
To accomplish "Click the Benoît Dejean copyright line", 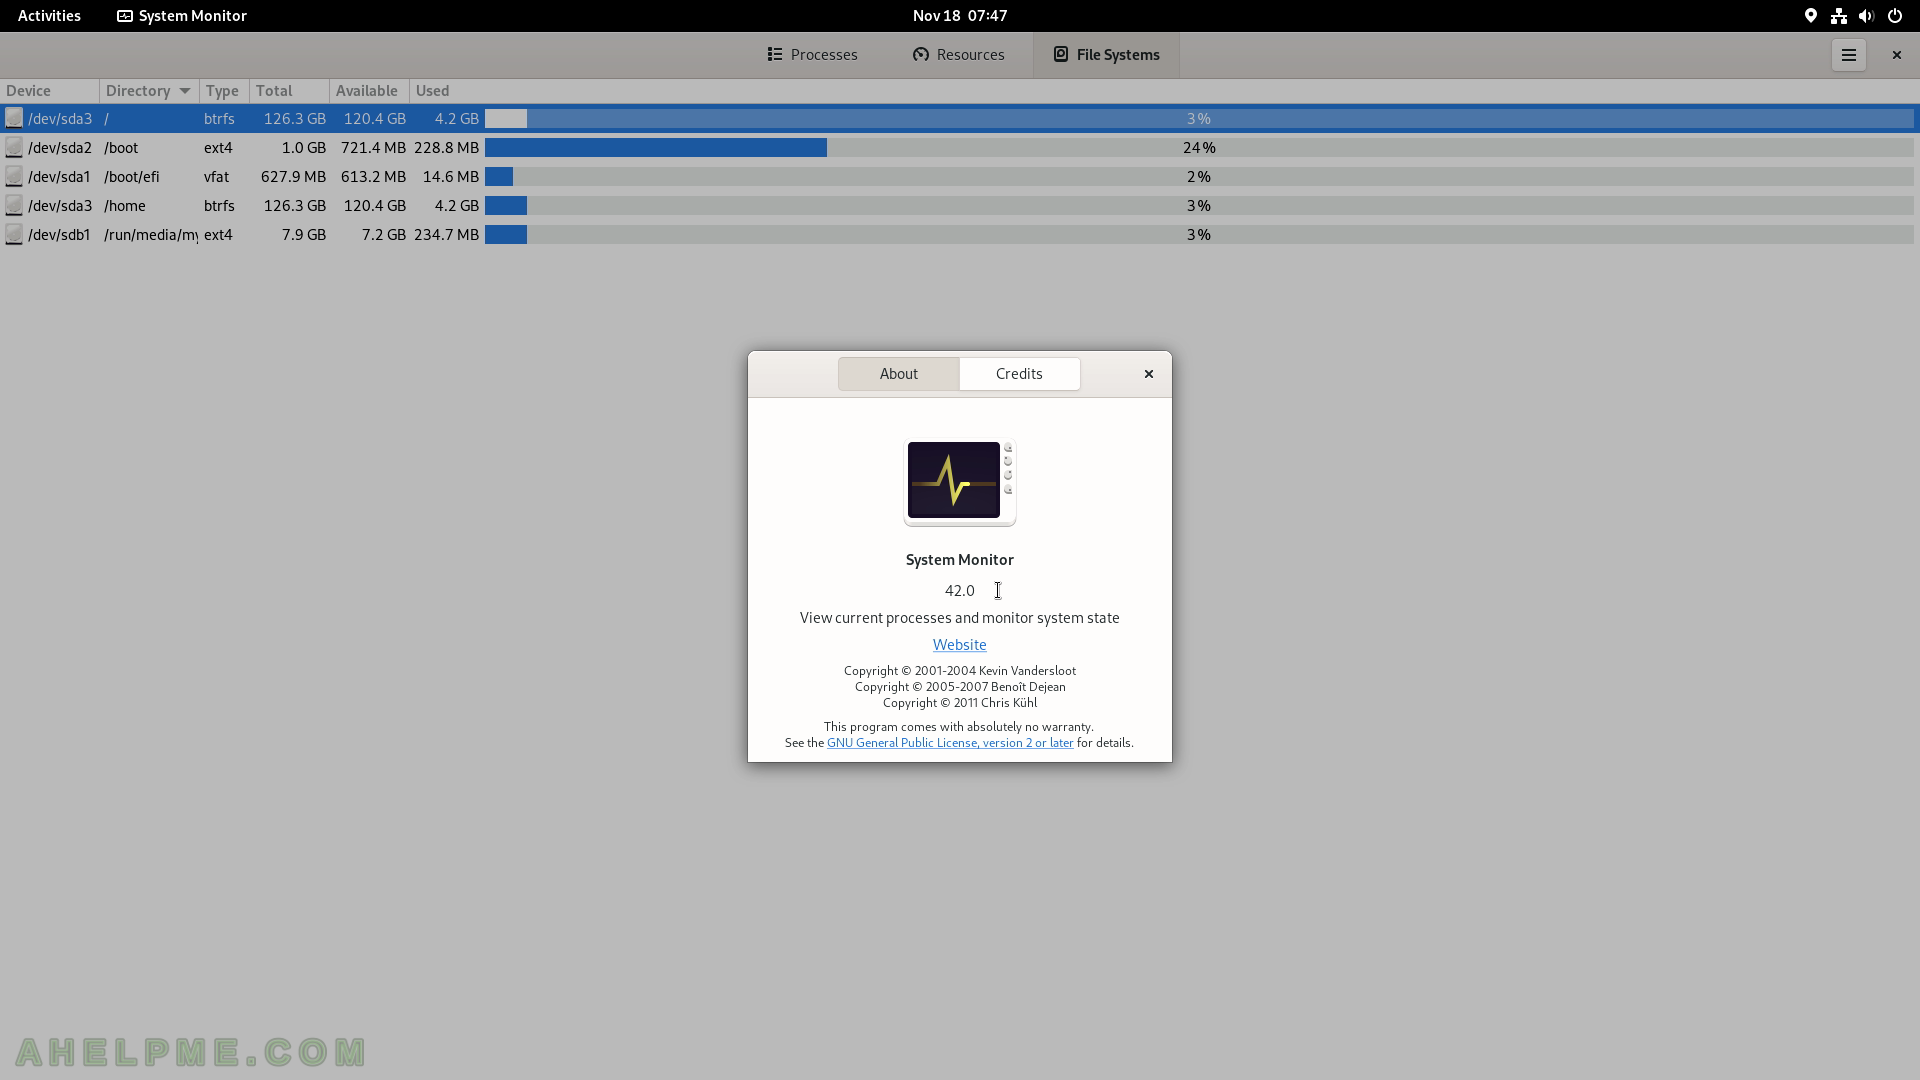I will pyautogui.click(x=960, y=687).
